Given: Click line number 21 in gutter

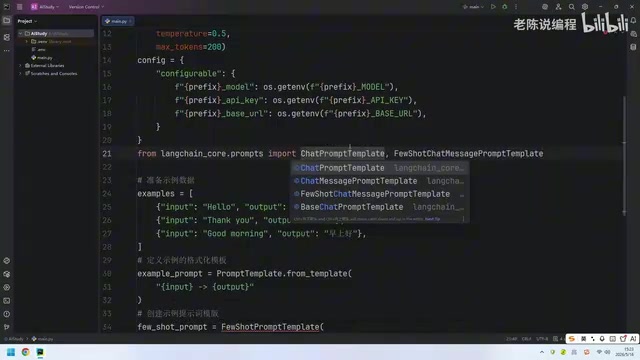Looking at the screenshot, I should [107, 153].
